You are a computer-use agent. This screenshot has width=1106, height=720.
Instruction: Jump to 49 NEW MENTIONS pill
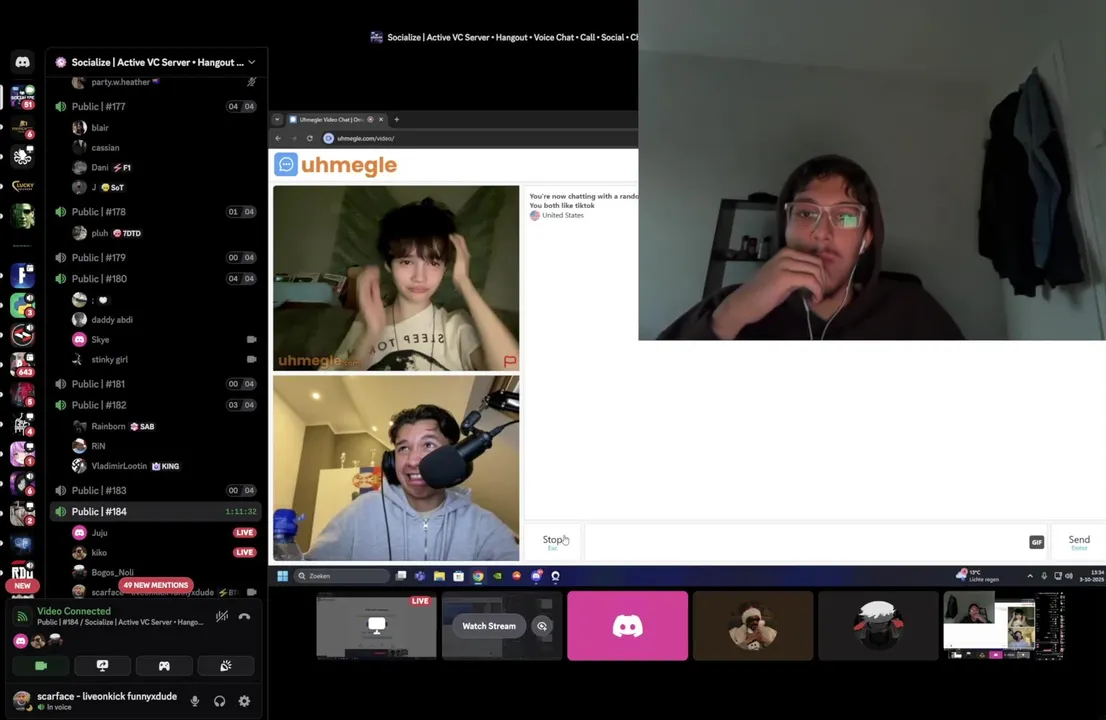(x=155, y=585)
